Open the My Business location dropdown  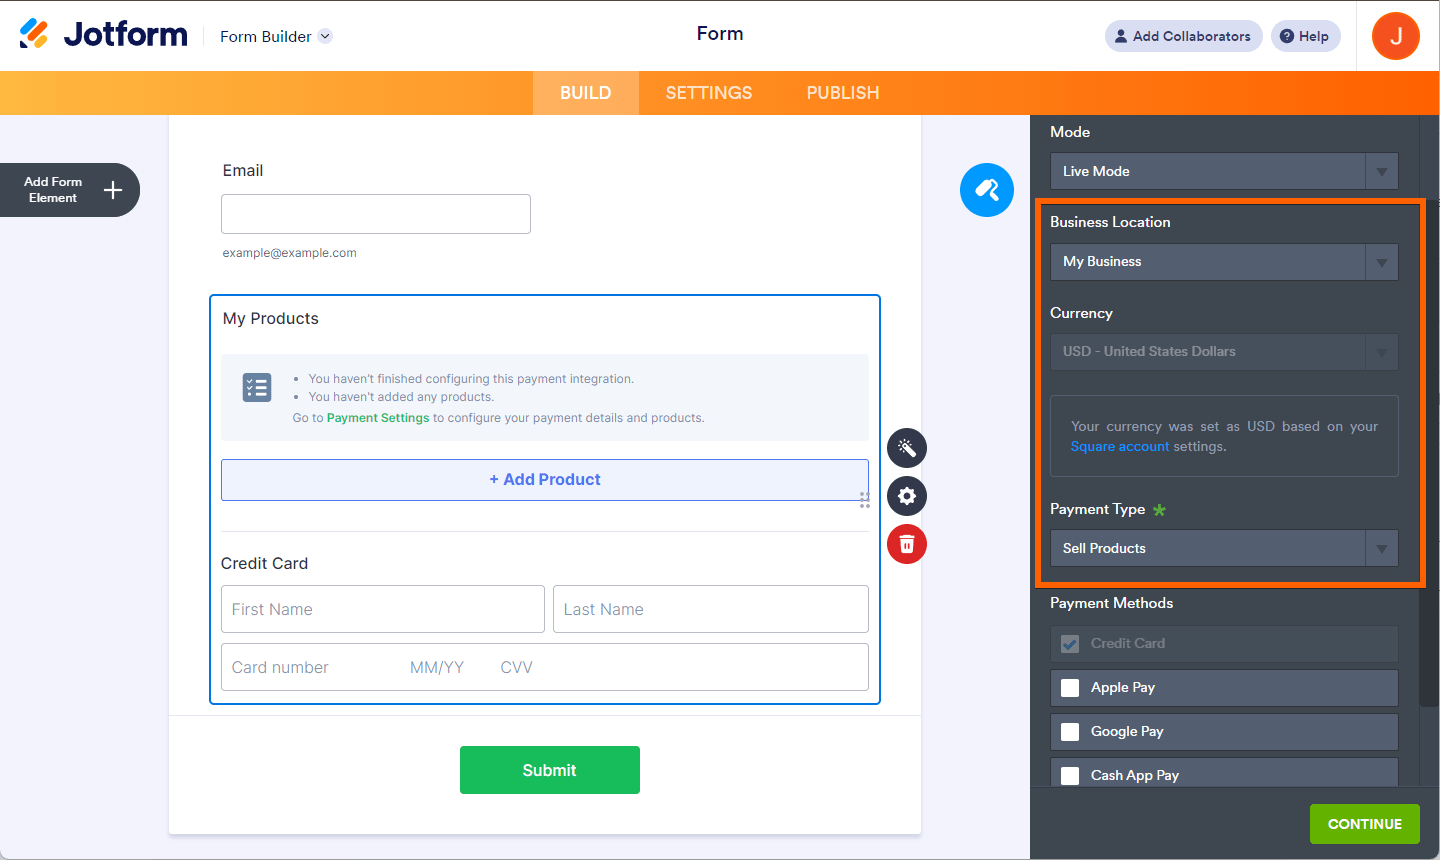[x=1224, y=262]
